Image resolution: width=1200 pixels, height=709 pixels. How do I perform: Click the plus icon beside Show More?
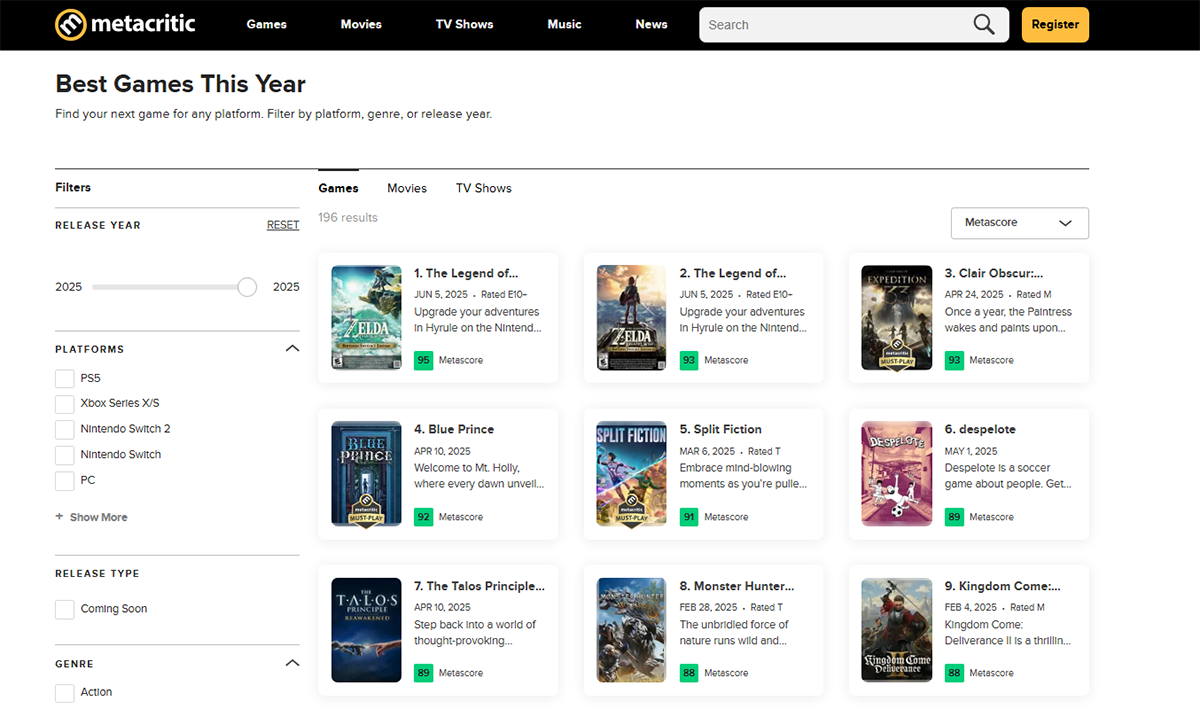(x=59, y=517)
